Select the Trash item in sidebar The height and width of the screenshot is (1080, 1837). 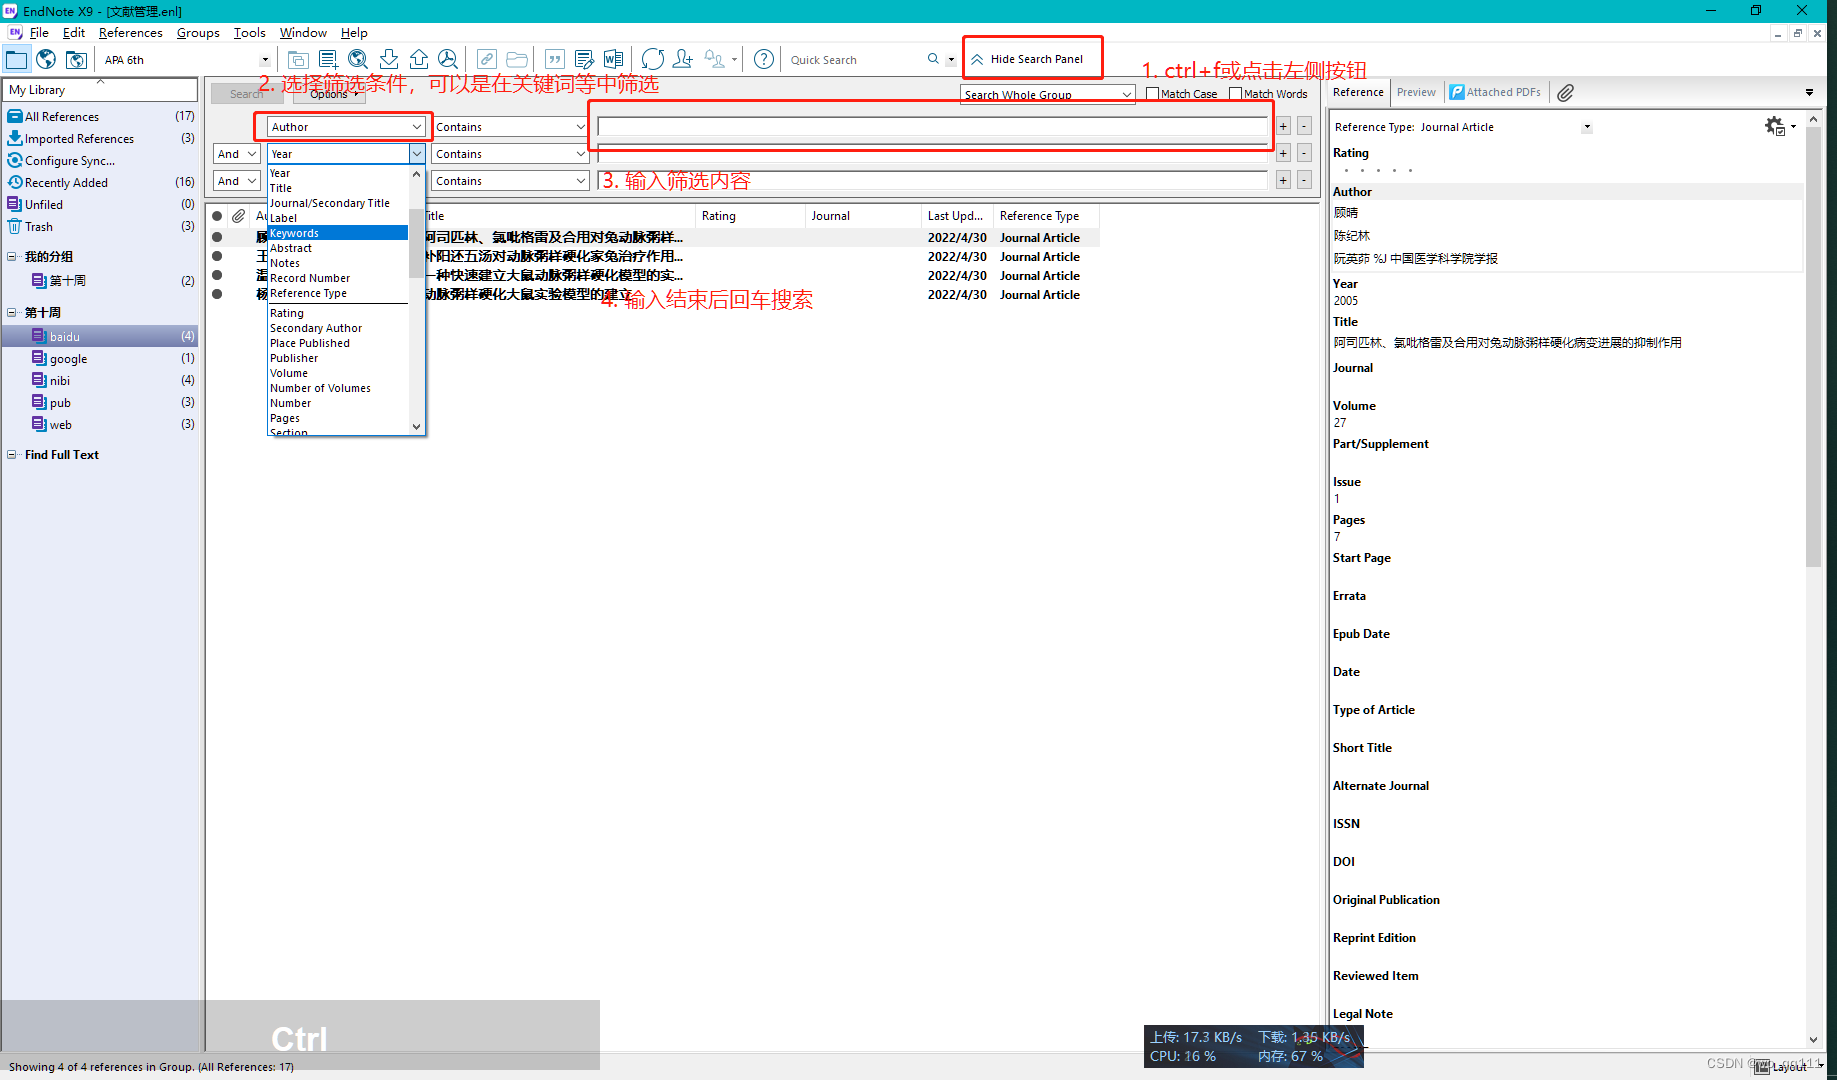point(100,227)
